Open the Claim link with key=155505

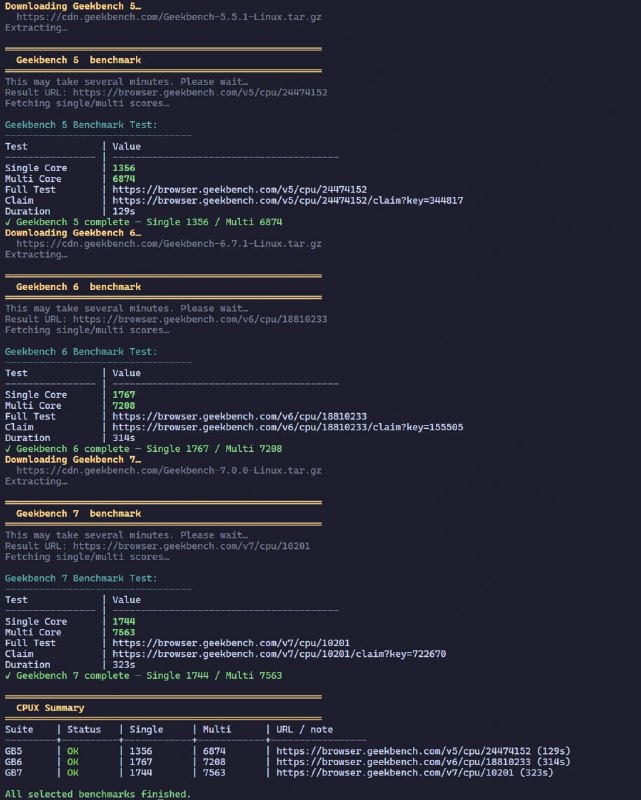point(288,427)
